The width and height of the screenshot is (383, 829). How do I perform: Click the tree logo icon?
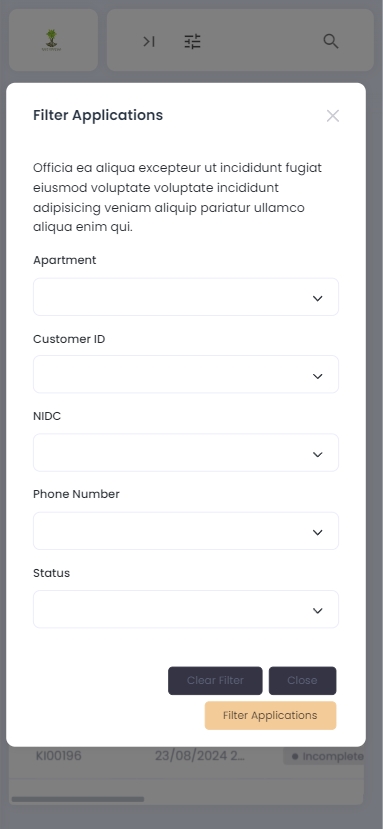(x=51, y=40)
